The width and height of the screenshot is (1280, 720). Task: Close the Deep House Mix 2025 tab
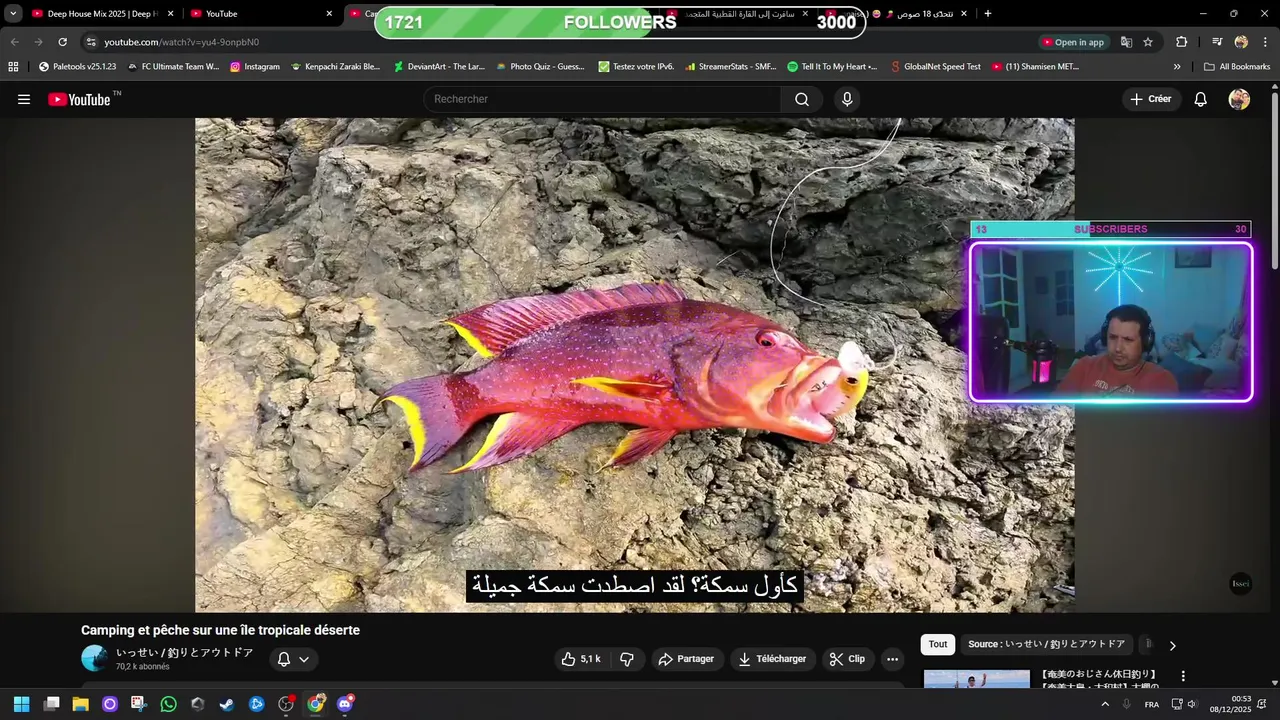click(x=170, y=14)
